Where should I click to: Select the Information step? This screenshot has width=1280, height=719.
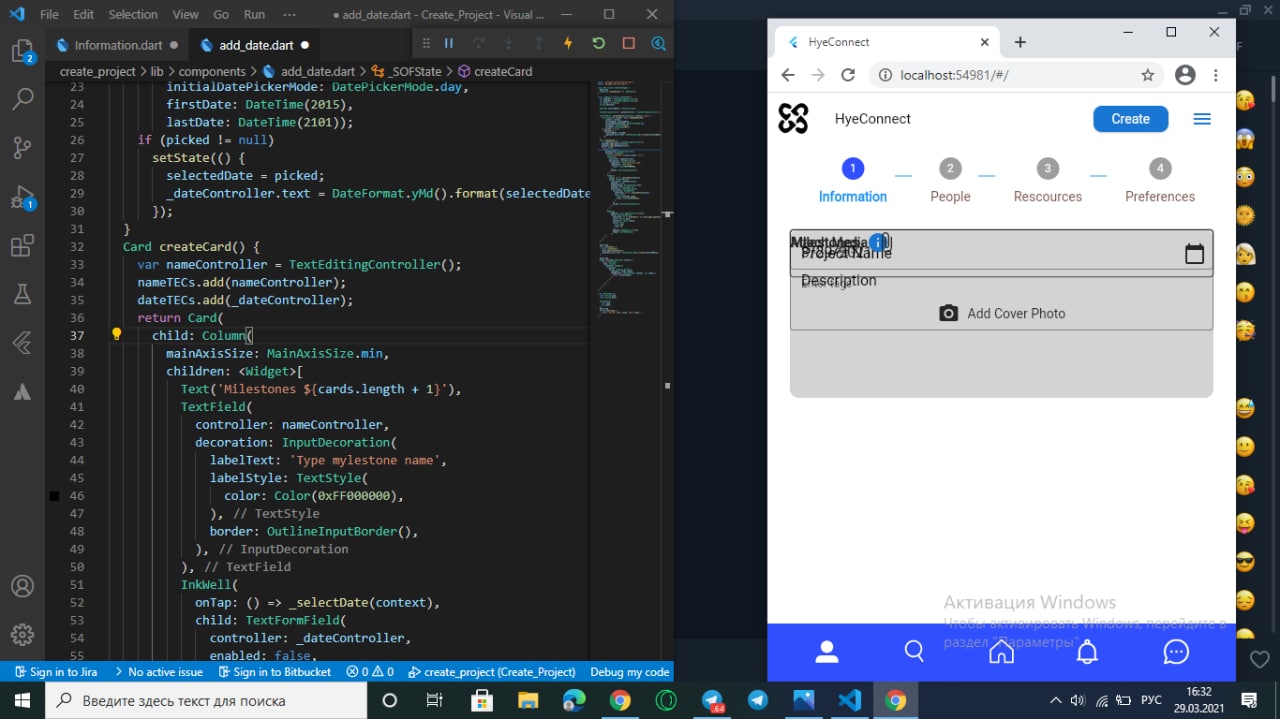[853, 181]
